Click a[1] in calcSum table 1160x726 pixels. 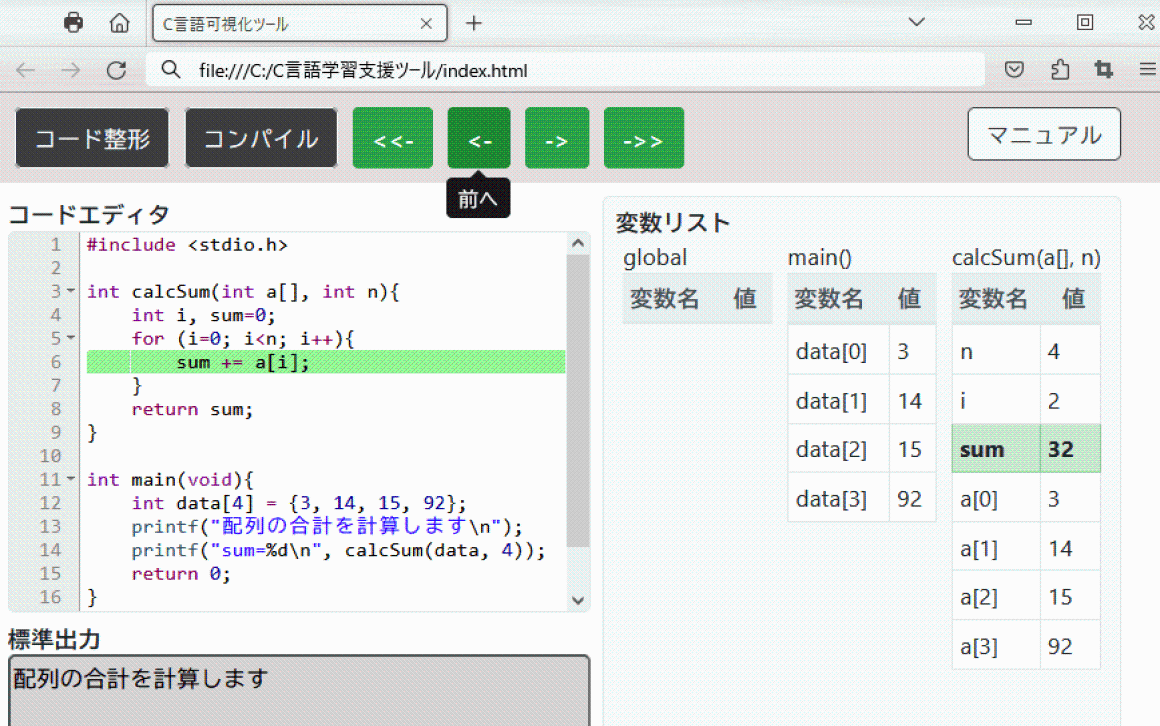[x=996, y=548]
